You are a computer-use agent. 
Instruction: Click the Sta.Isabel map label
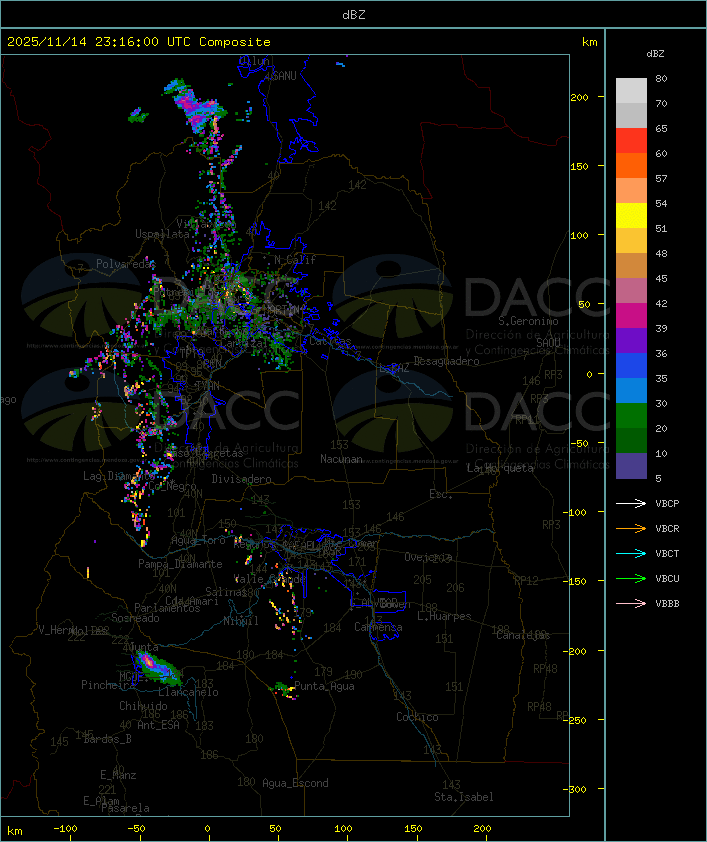click(464, 797)
